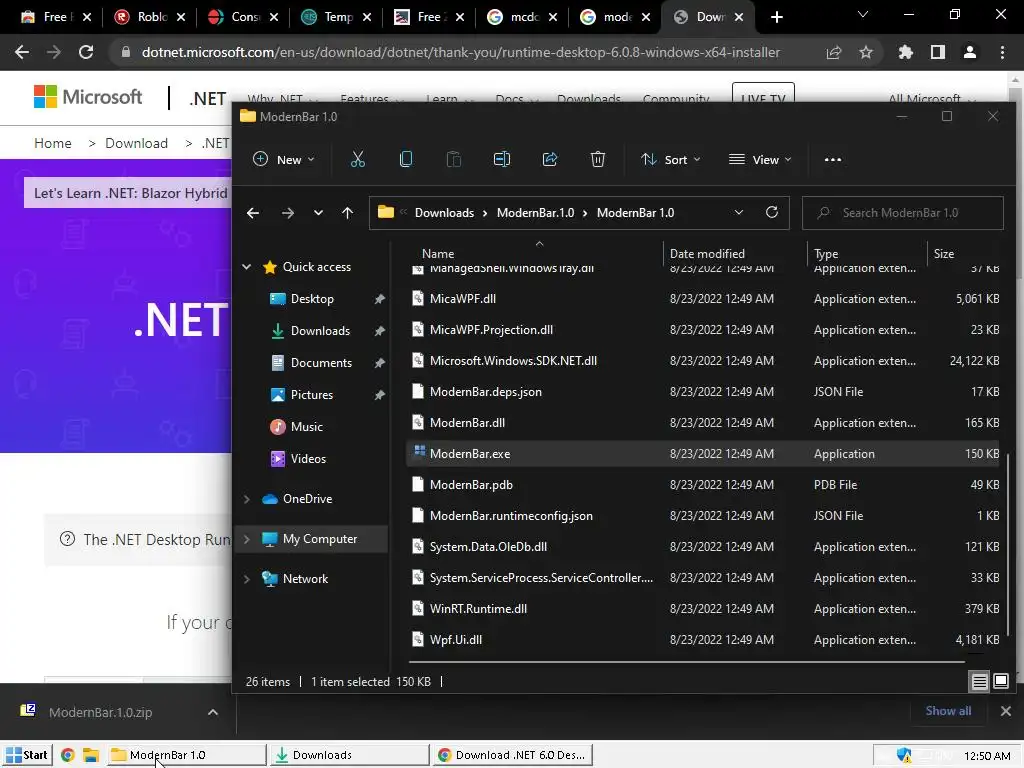1024x768 pixels.
Task: Expand the Network tree node
Action: [247, 579]
